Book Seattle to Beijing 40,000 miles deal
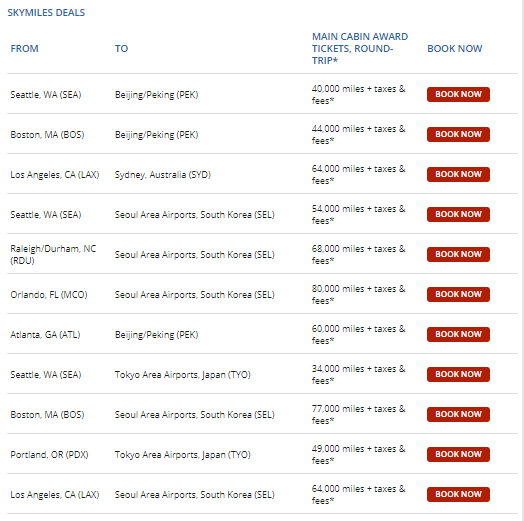The width and height of the screenshot is (524, 521). click(x=458, y=95)
